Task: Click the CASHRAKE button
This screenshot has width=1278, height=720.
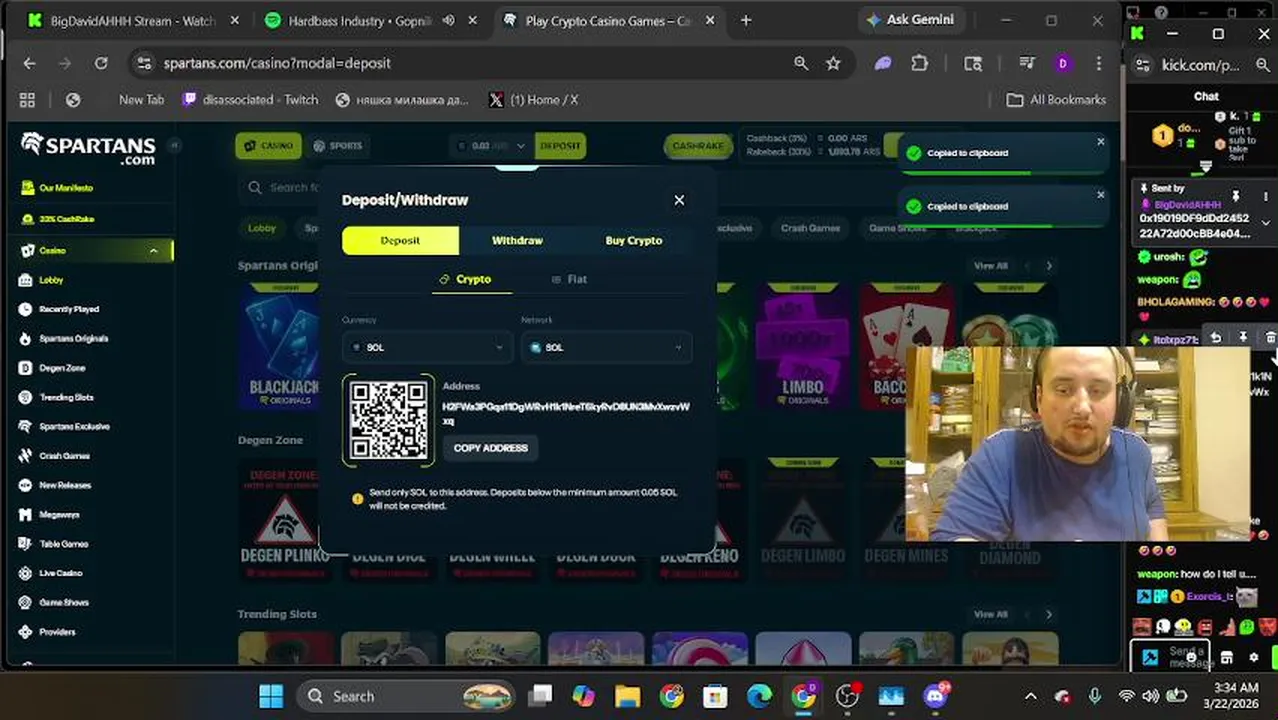Action: [x=698, y=146]
